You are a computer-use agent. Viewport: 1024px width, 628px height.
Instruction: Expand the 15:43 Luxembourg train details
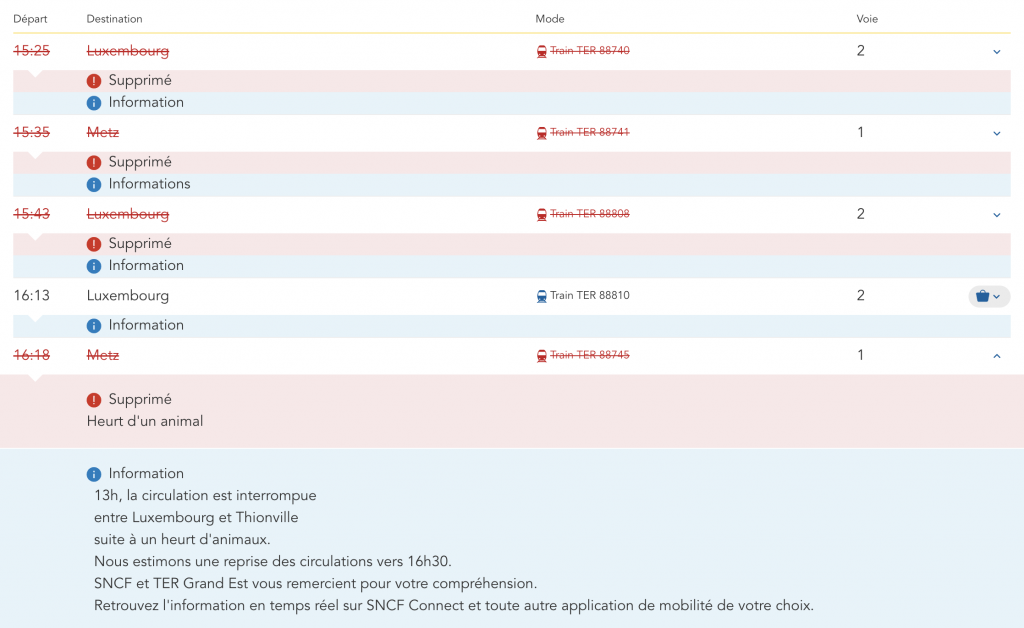tap(996, 214)
